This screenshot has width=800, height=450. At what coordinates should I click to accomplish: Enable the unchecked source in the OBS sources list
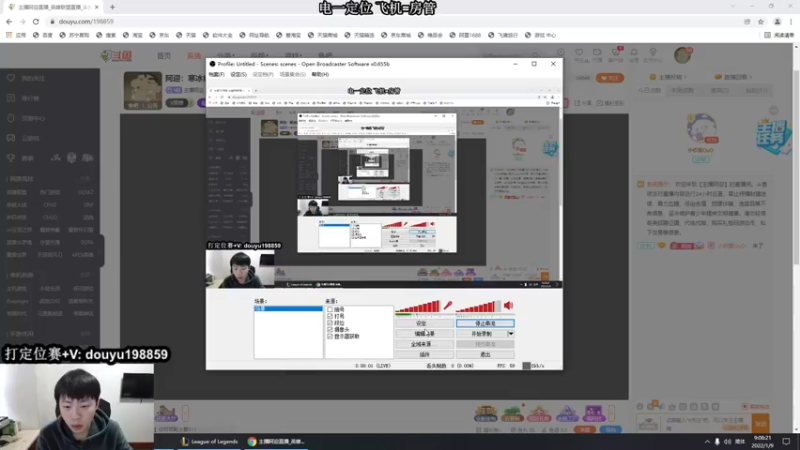(330, 309)
